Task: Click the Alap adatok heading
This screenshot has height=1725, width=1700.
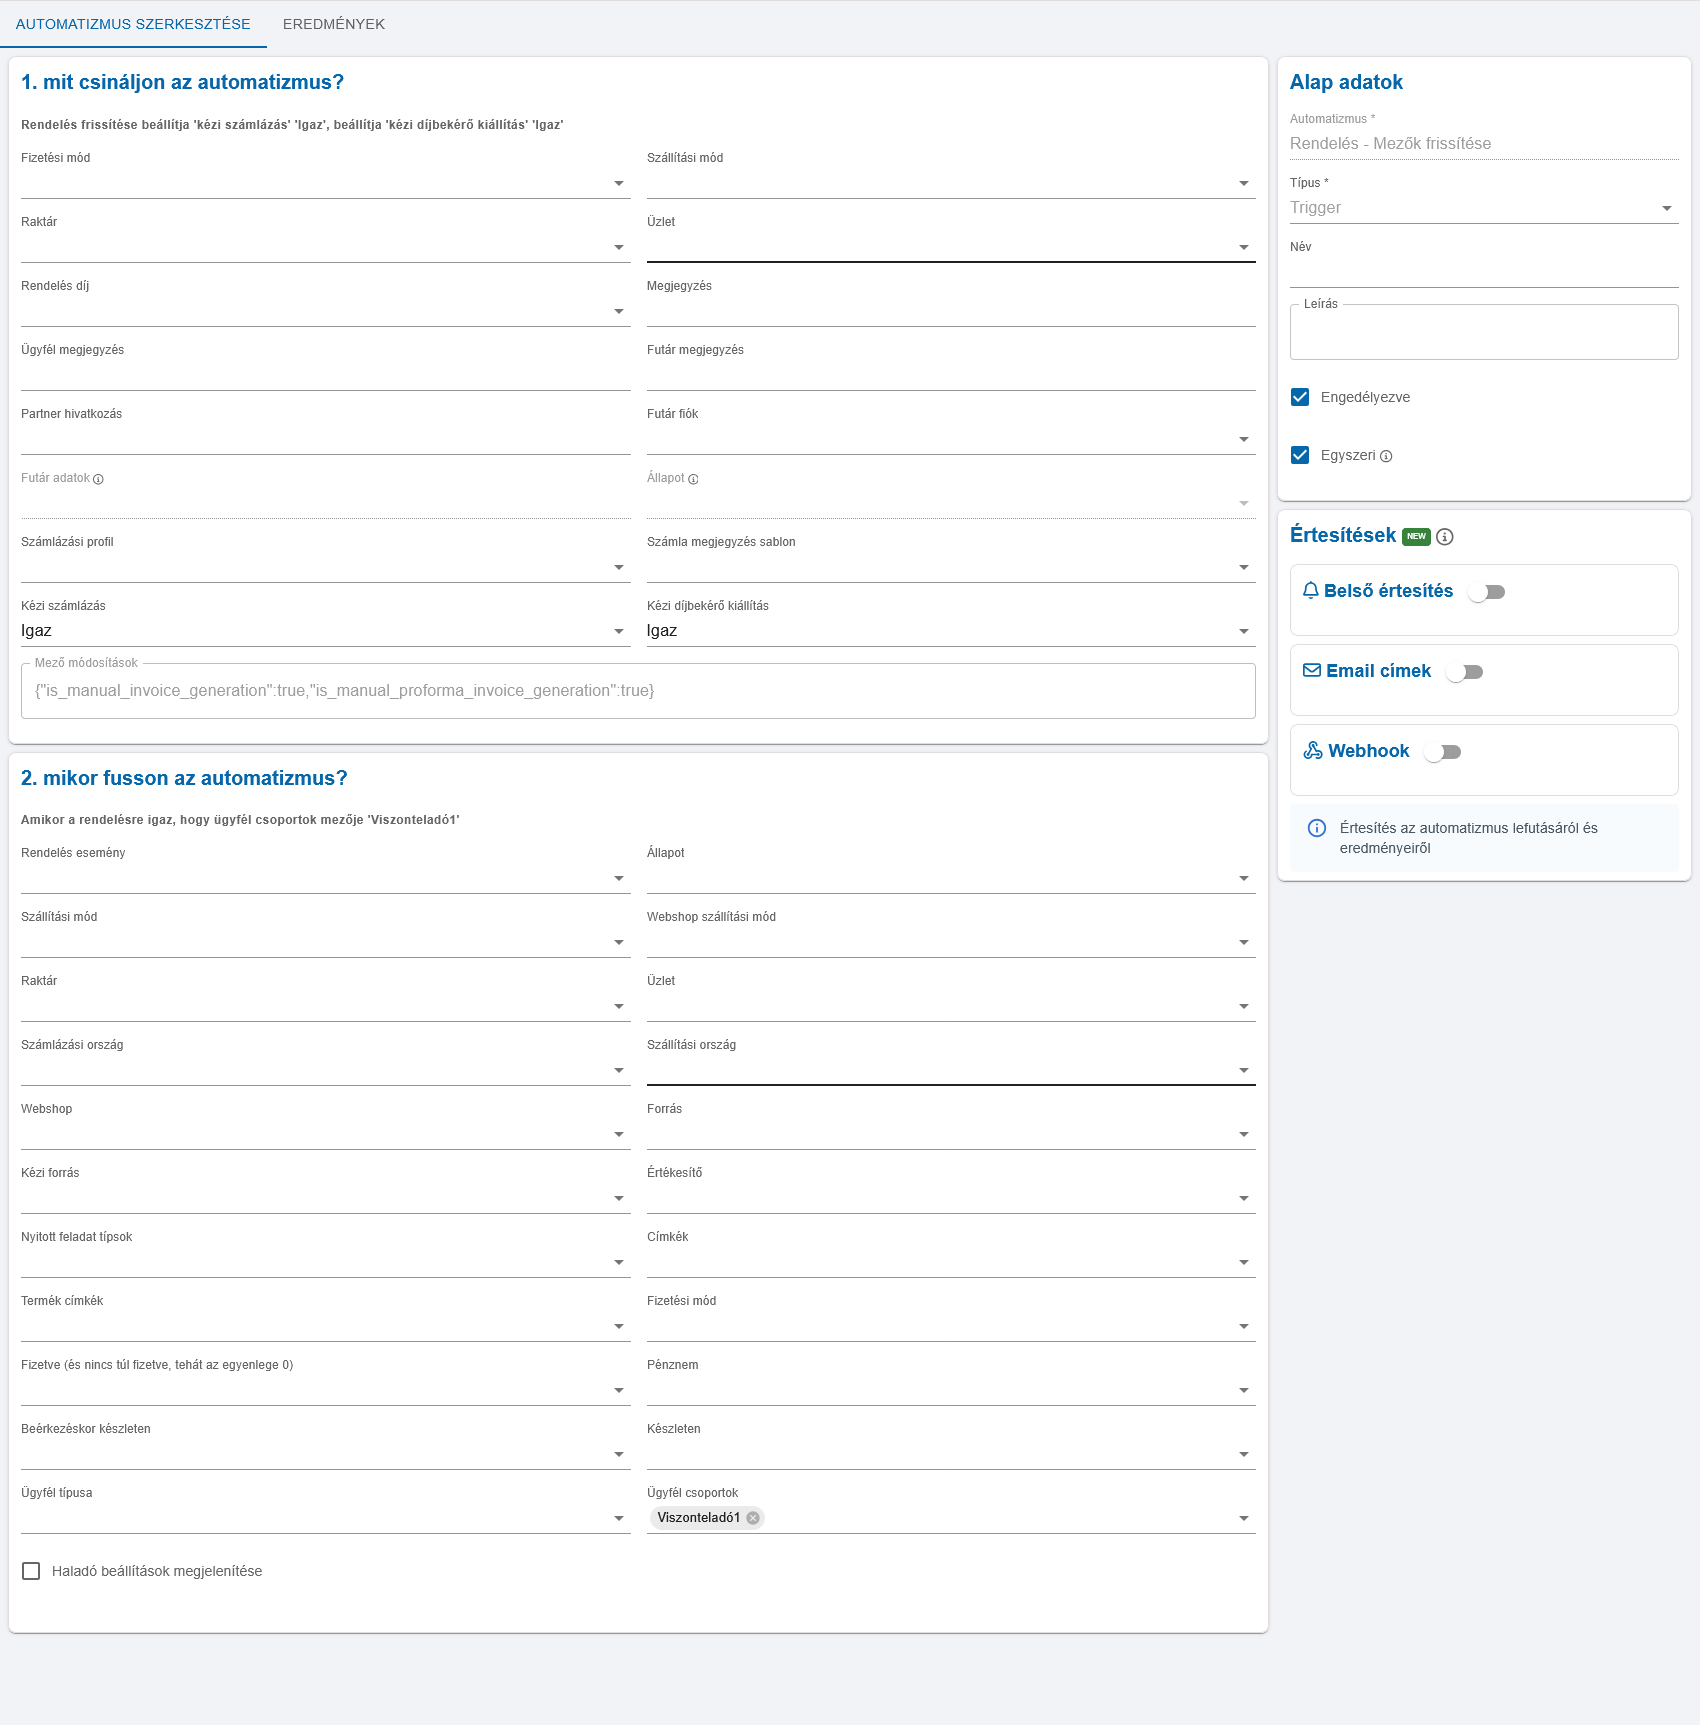Action: click(x=1346, y=82)
